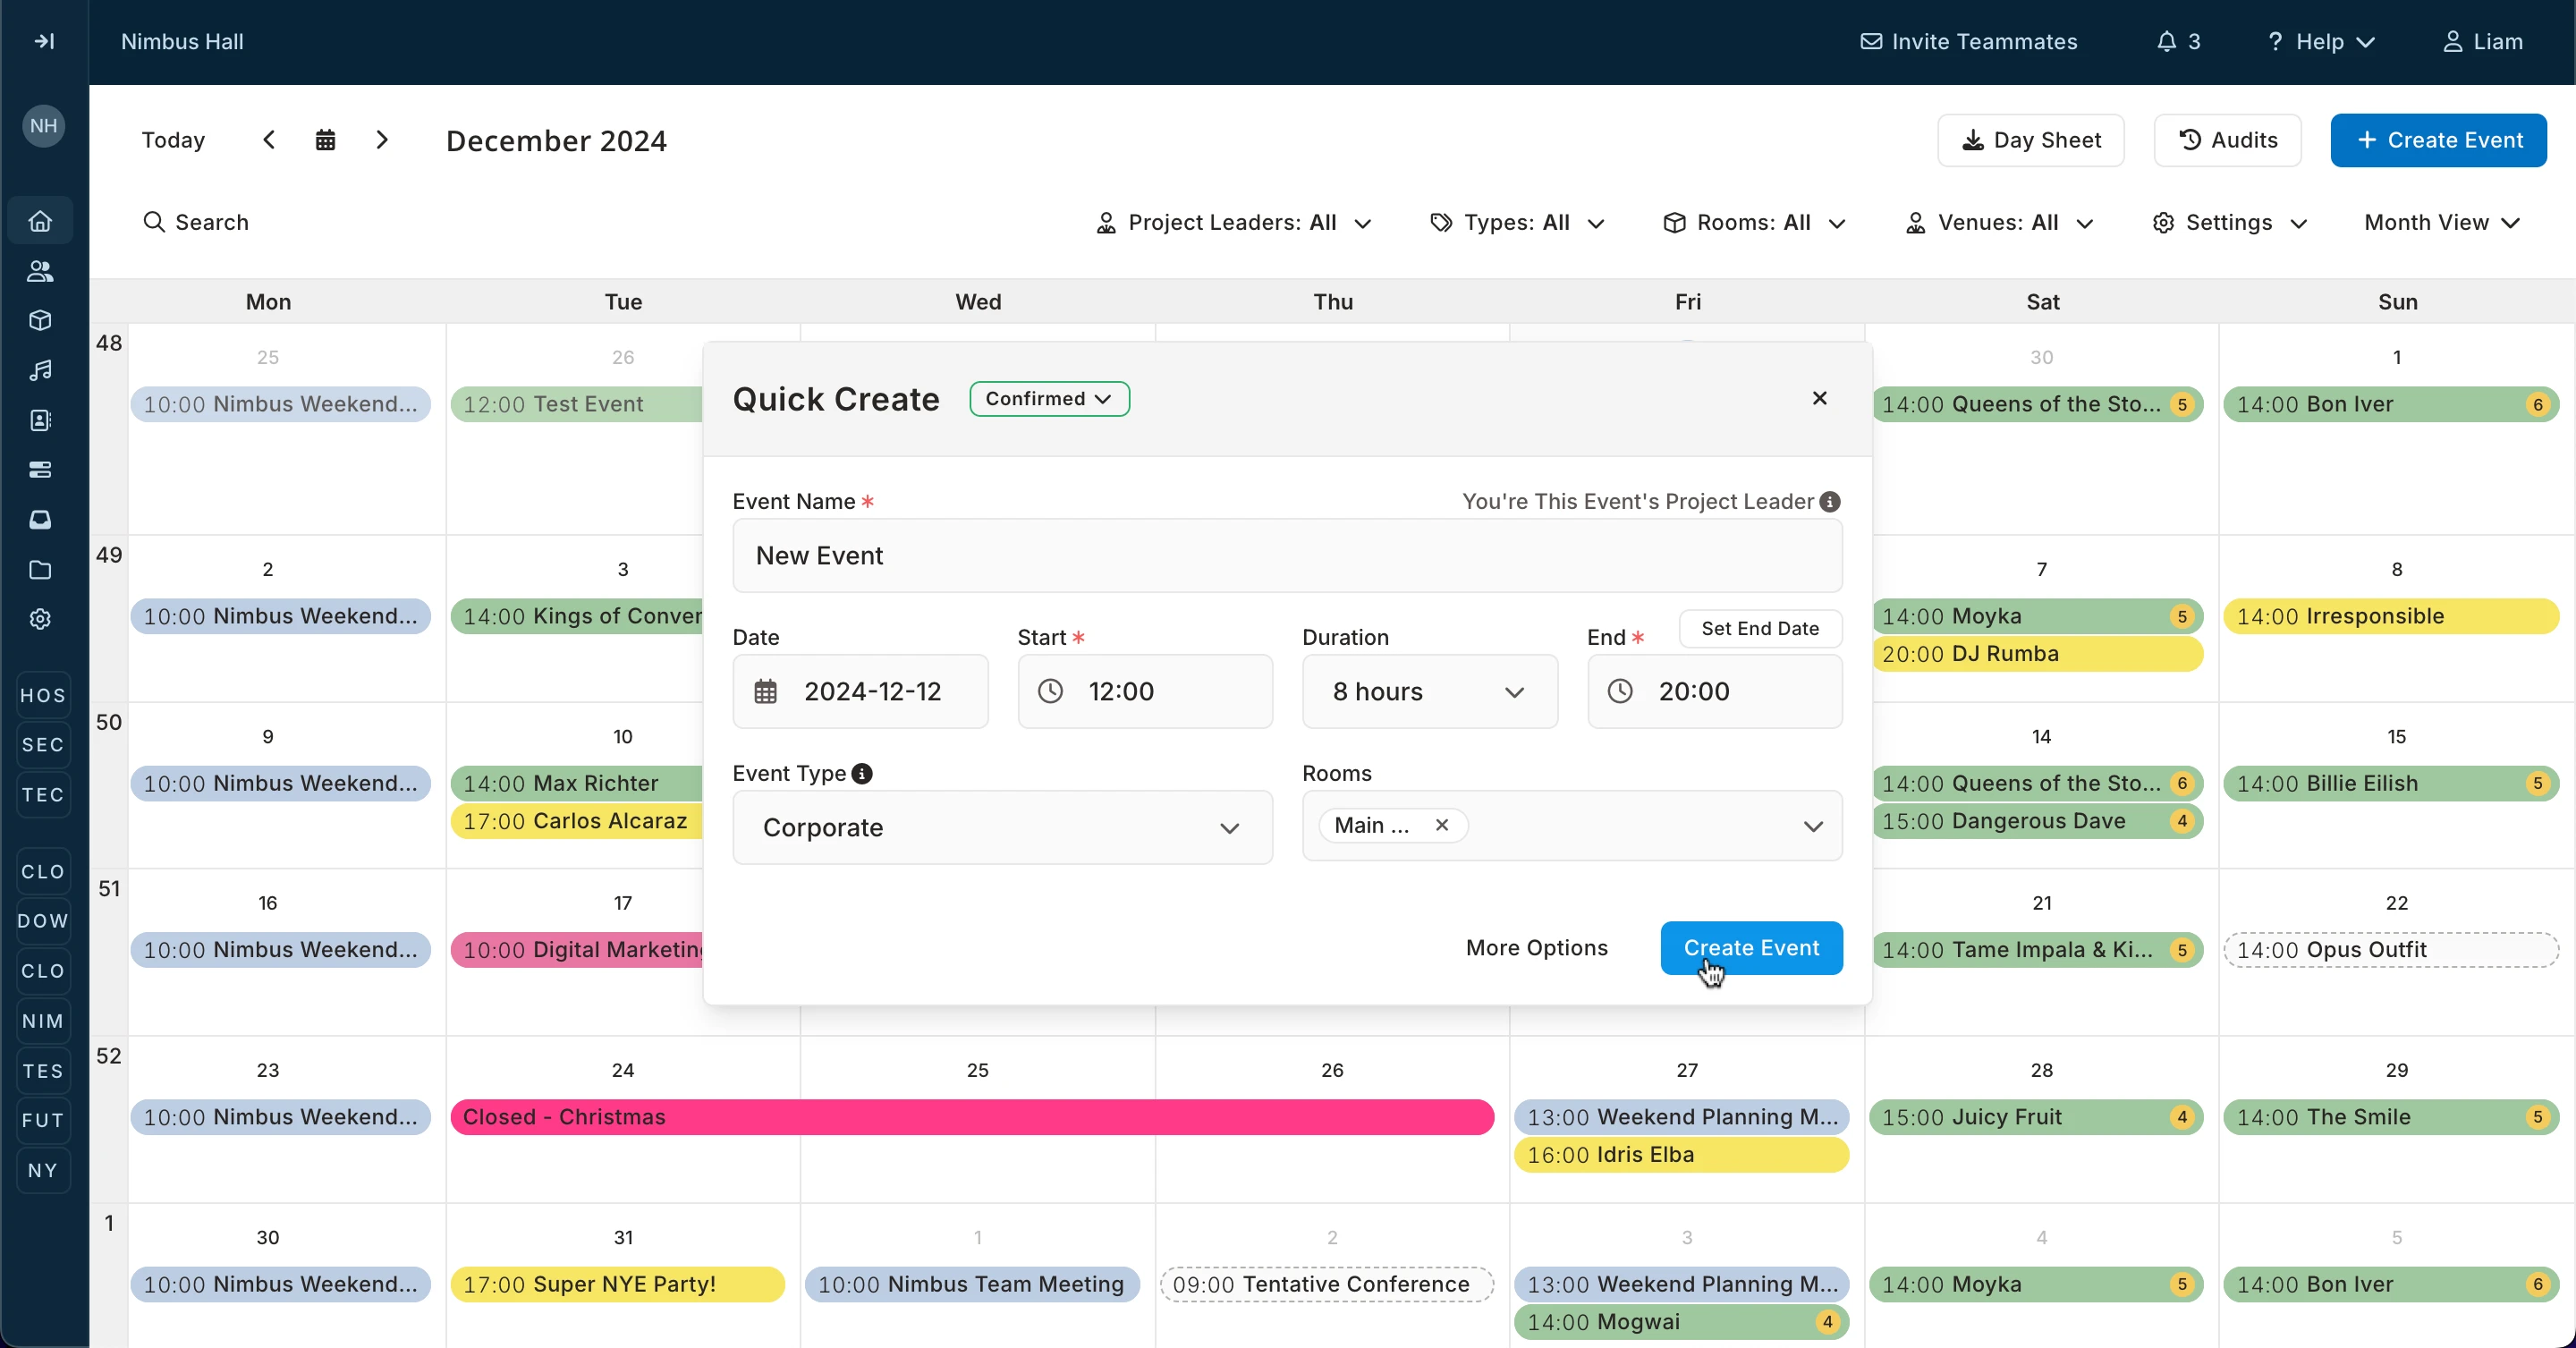This screenshot has height=1348, width=2576.
Task: Go to the next month arrow
Action: 382,140
